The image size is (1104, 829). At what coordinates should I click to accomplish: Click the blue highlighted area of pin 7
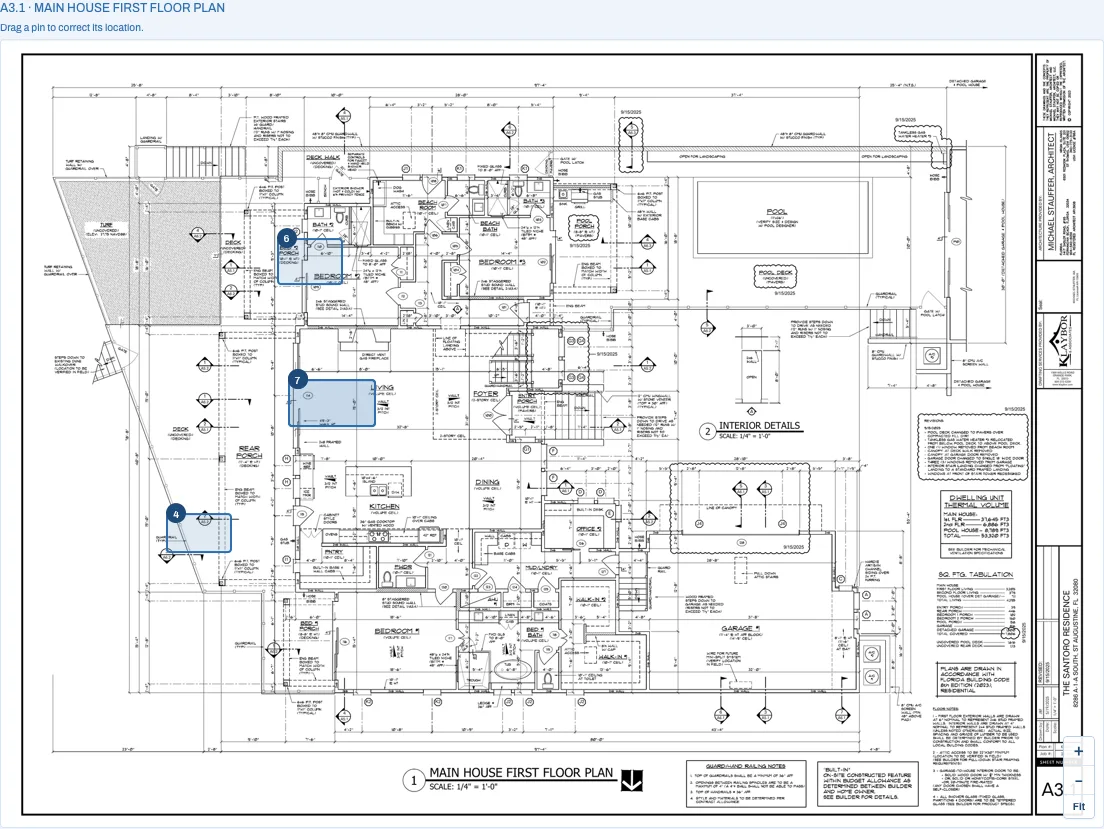pos(332,403)
